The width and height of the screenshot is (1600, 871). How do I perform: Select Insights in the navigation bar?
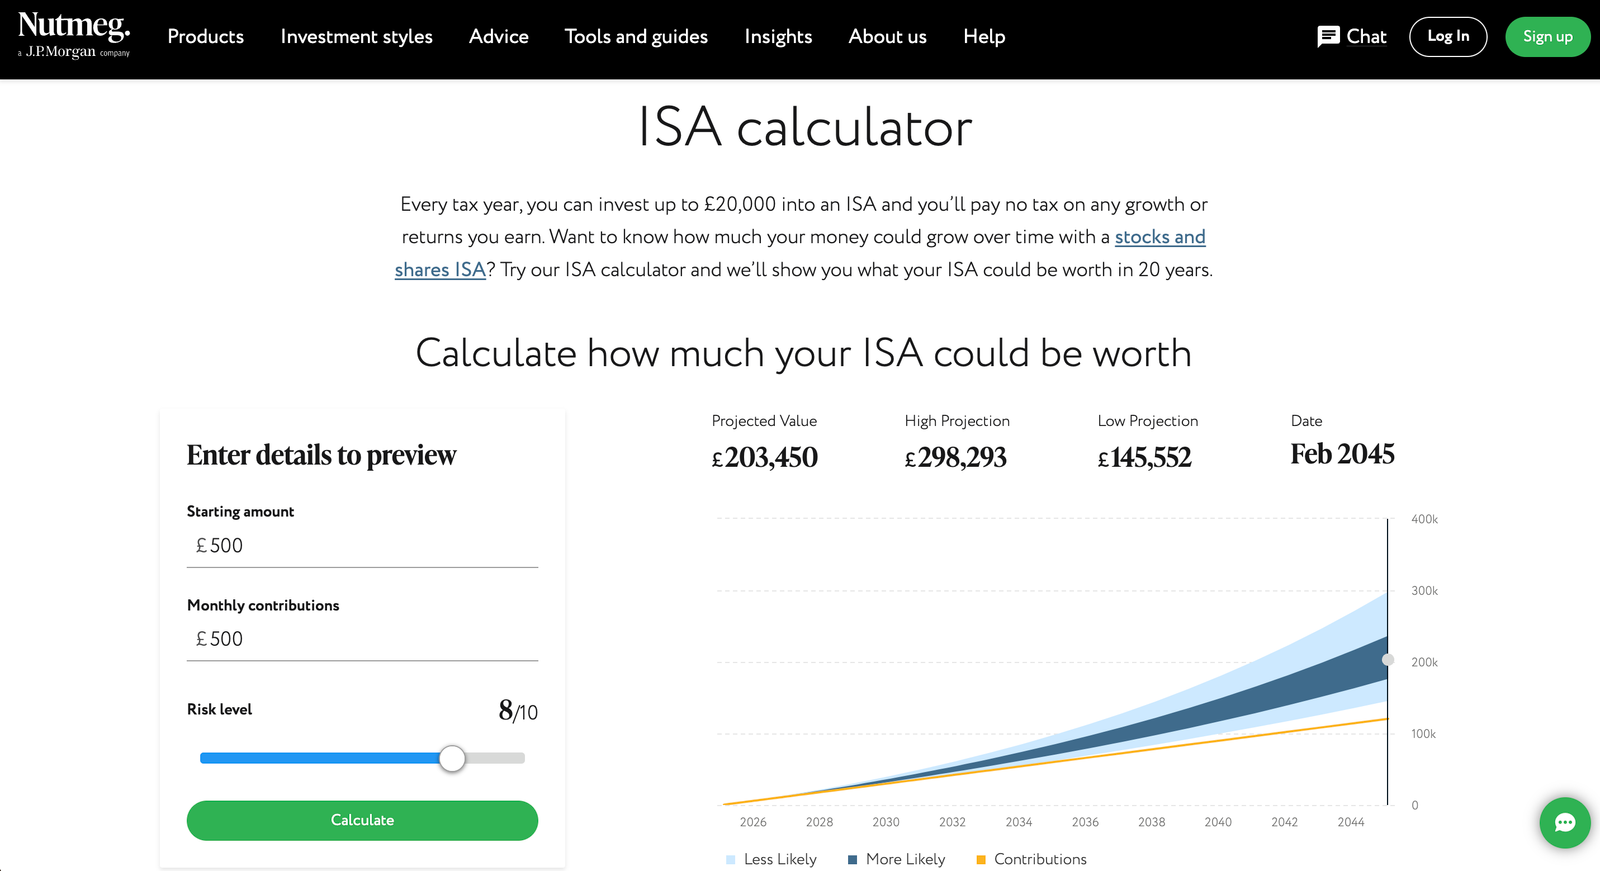pos(778,37)
